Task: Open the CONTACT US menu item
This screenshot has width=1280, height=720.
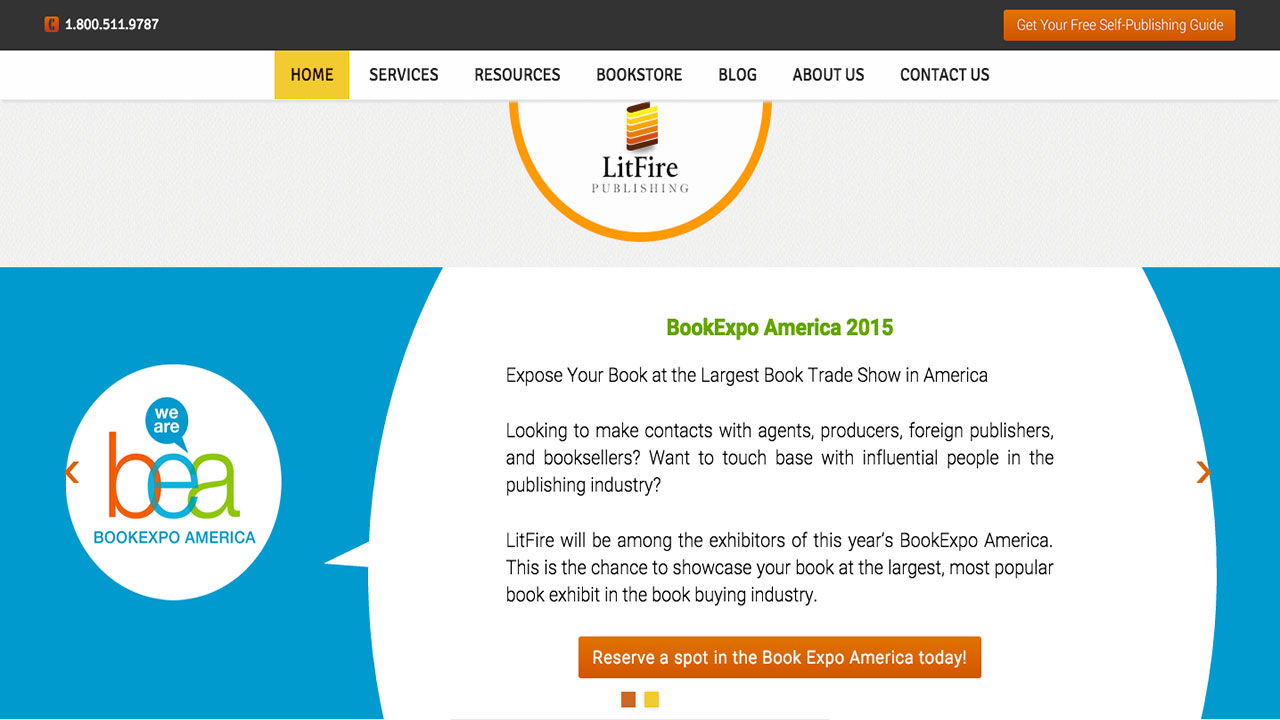Action: (944, 74)
